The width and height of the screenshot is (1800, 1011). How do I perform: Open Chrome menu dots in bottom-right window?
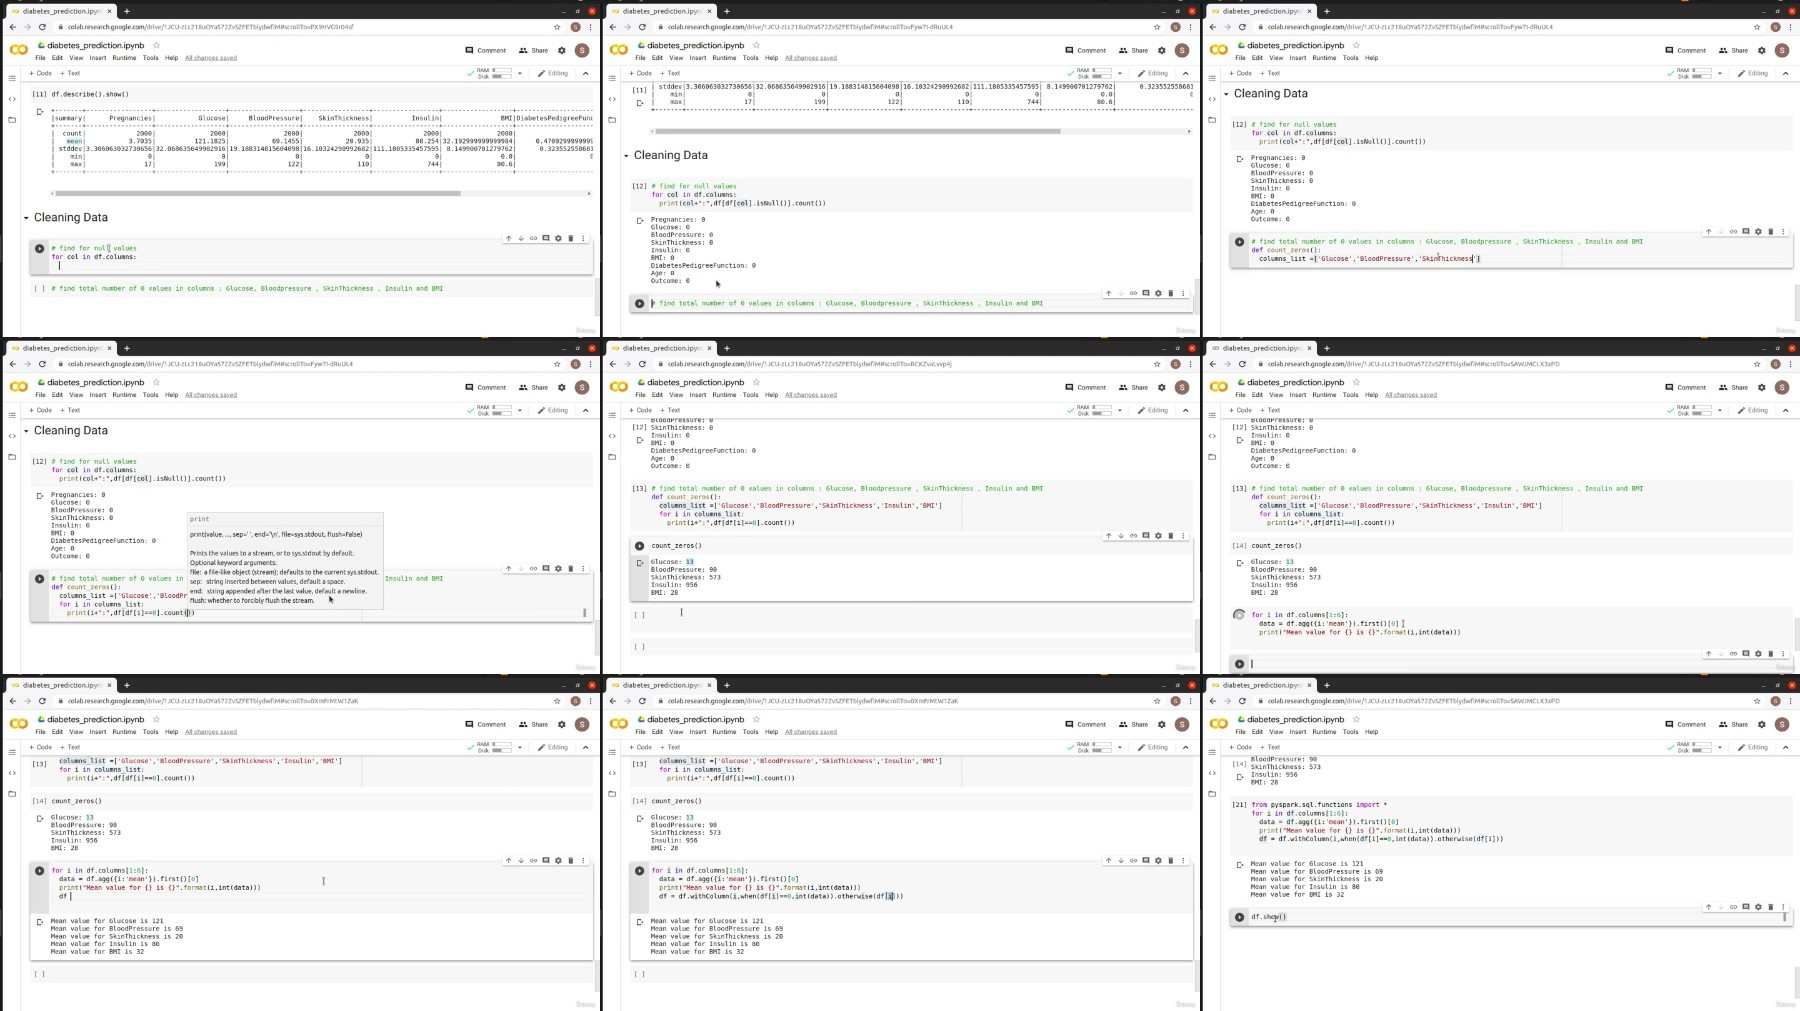(x=1792, y=701)
